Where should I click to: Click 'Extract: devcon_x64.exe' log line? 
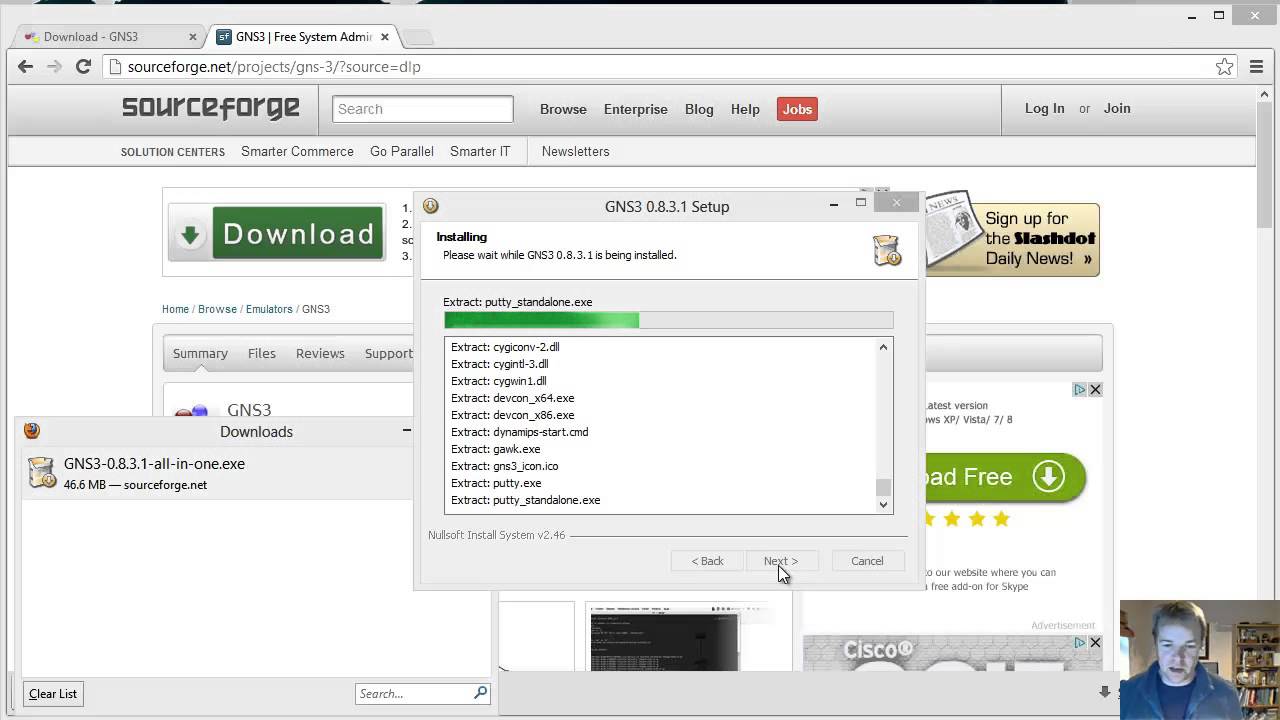tap(512, 398)
